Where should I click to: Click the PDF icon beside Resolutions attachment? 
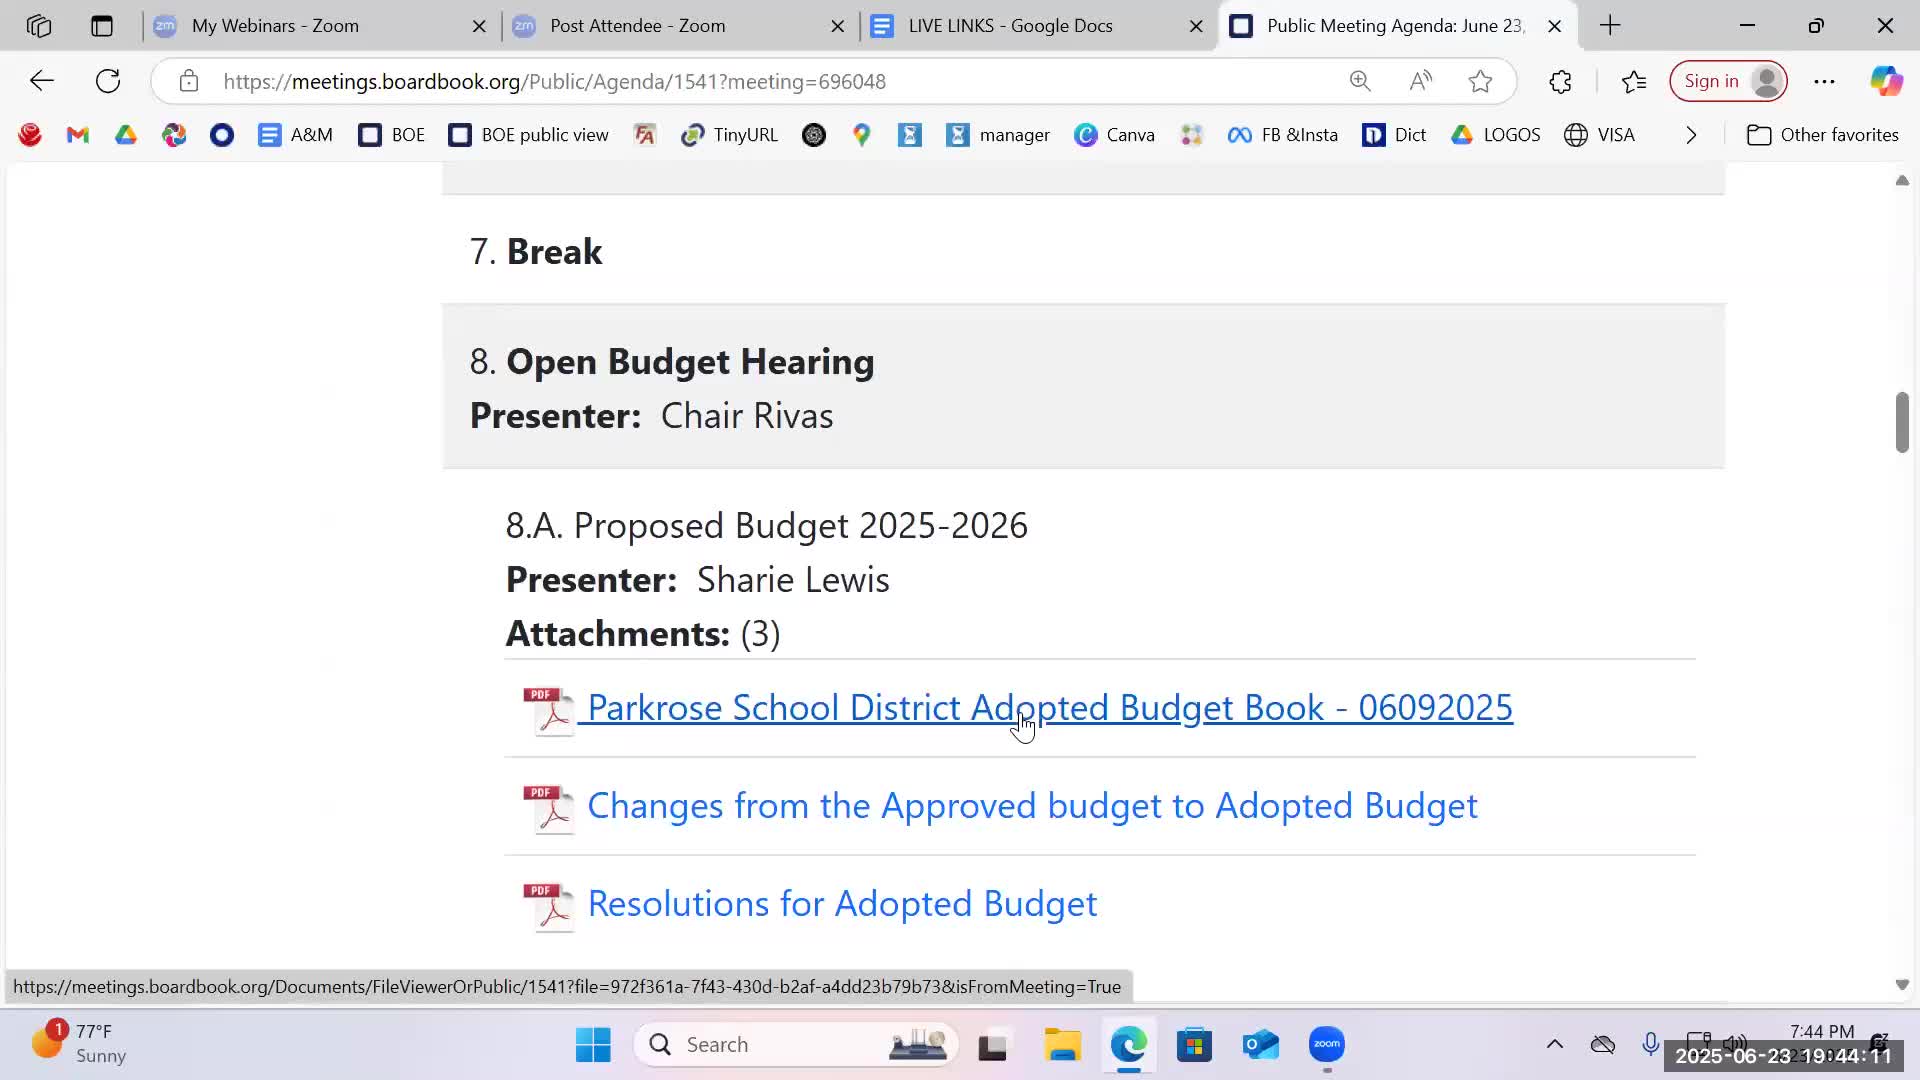[x=548, y=906]
